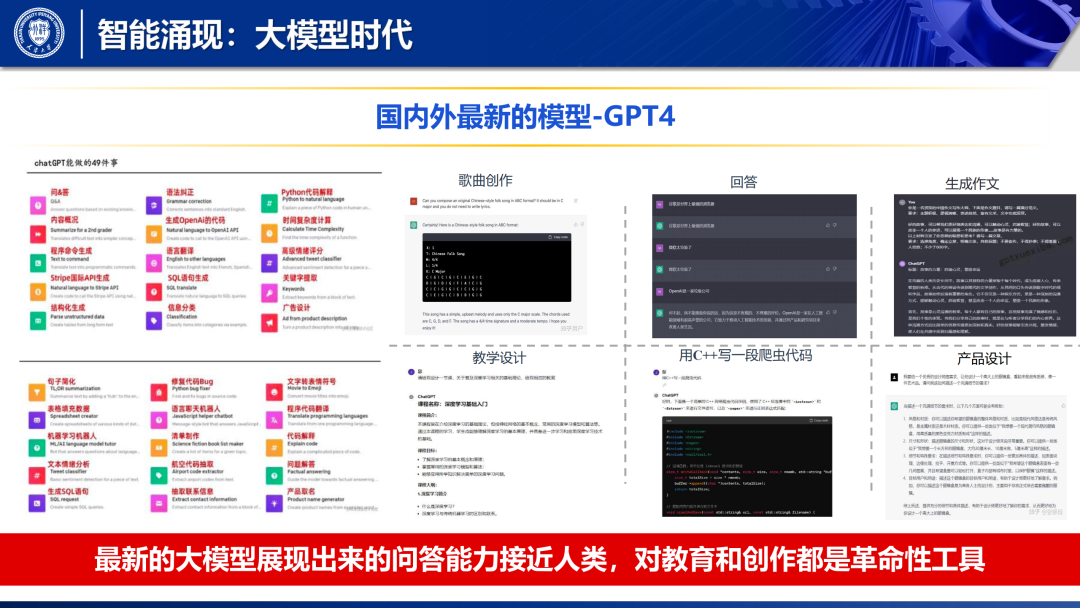Click the orange Calculate Time Complexity clock icon
Viewport: 1080px width, 608px height.
coord(269,233)
